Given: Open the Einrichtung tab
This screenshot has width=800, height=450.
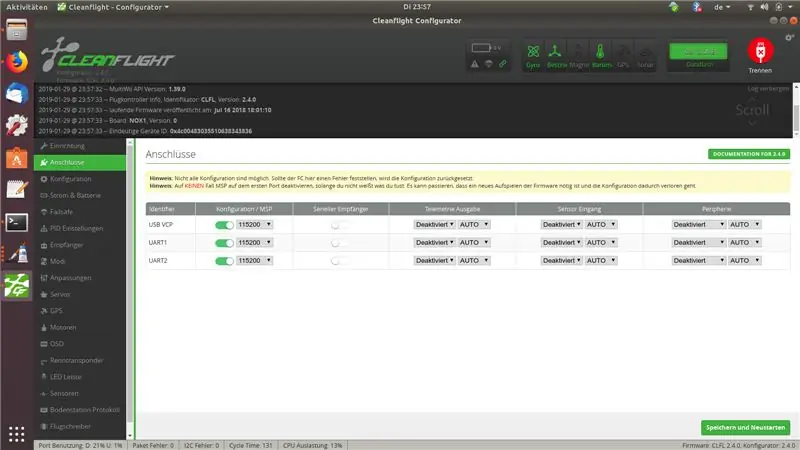Looking at the screenshot, I should tap(80, 146).
